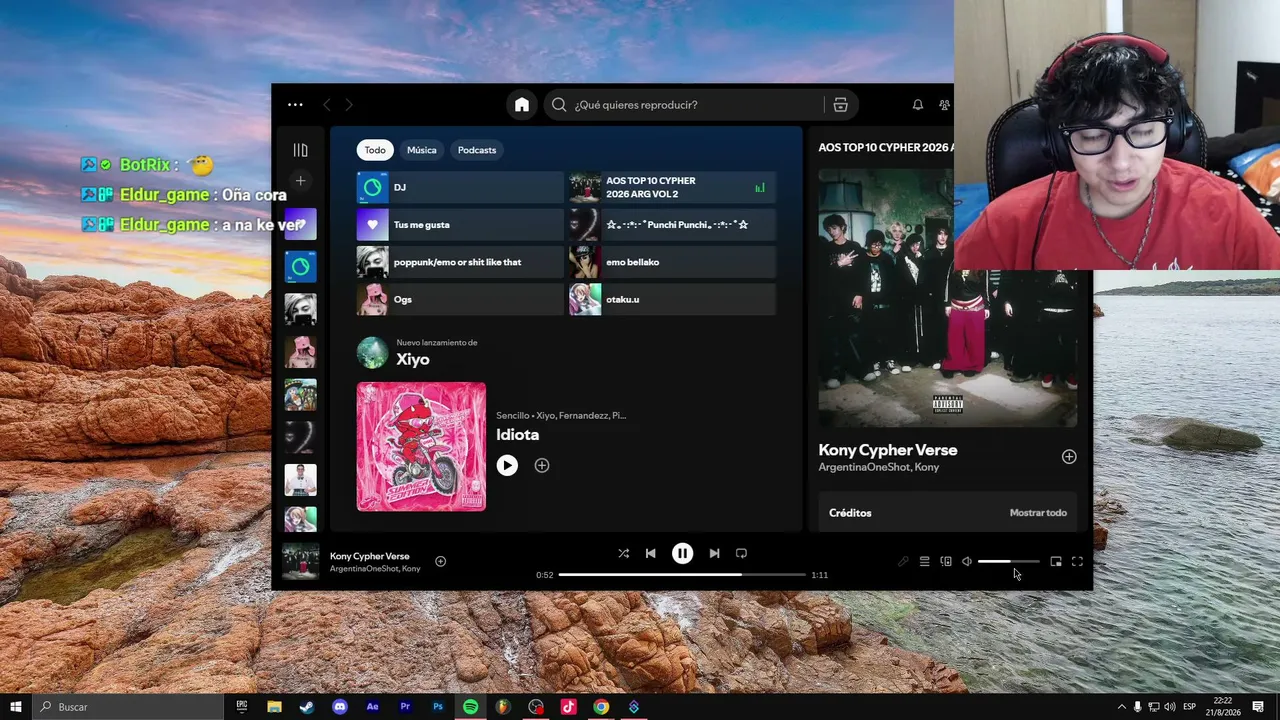Open the Idiota single cover art
The width and height of the screenshot is (1280, 720).
[421, 447]
